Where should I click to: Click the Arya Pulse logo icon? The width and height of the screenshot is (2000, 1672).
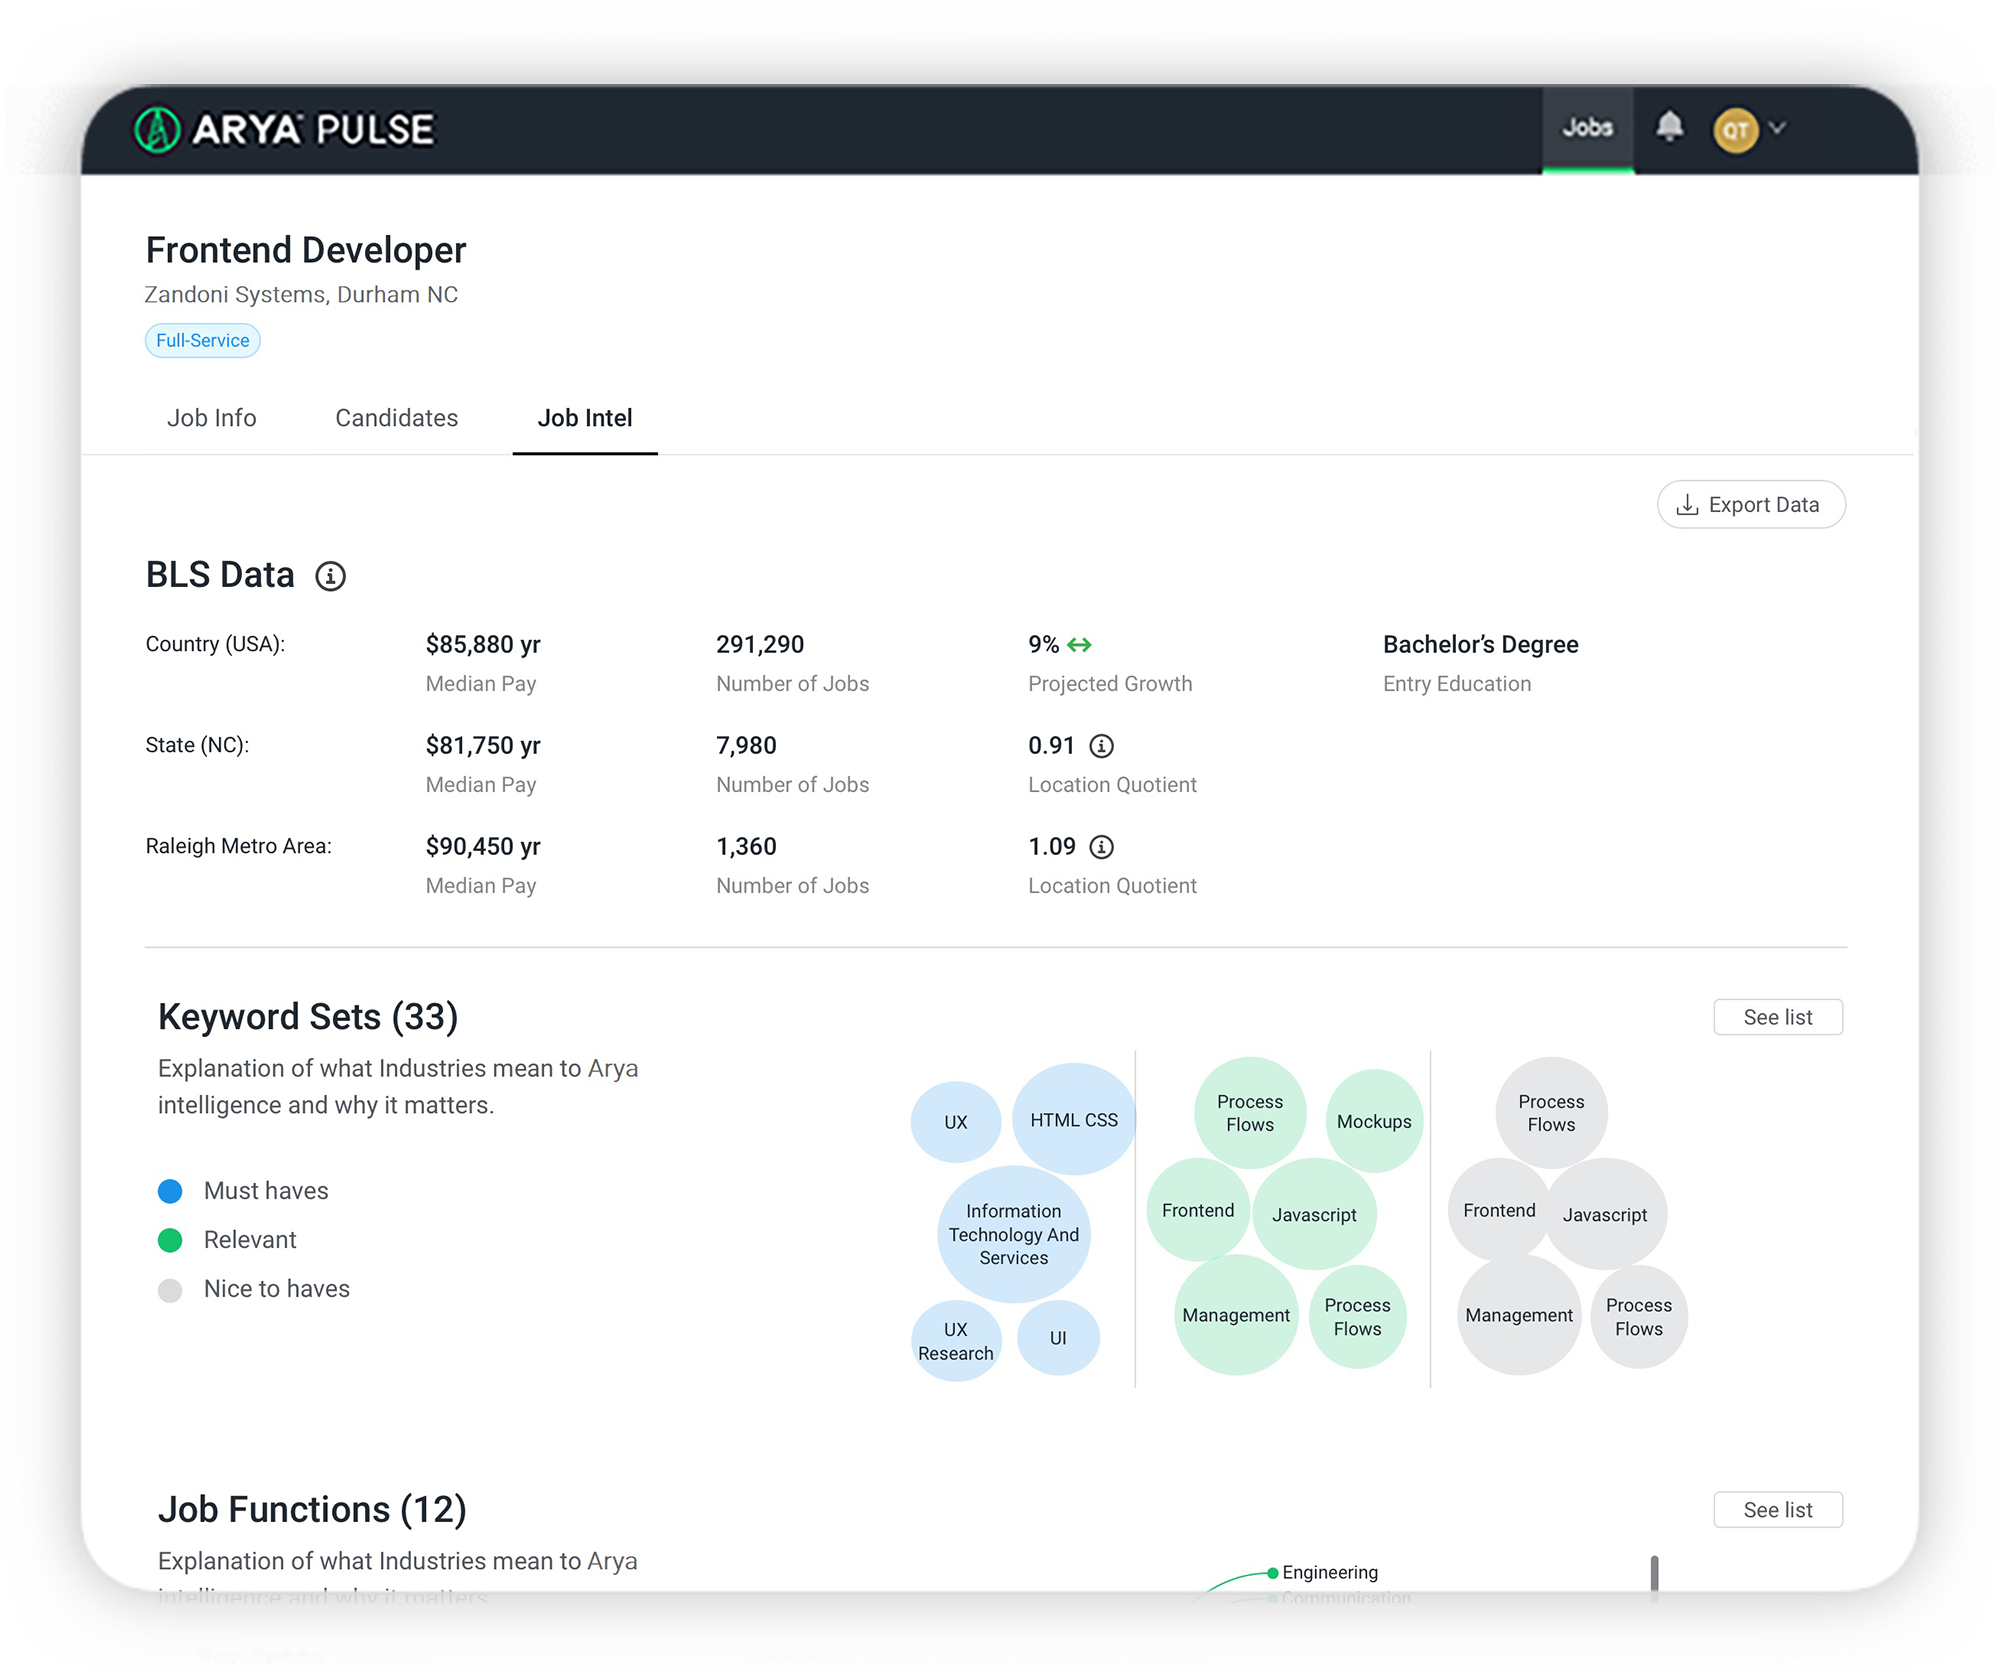(157, 129)
